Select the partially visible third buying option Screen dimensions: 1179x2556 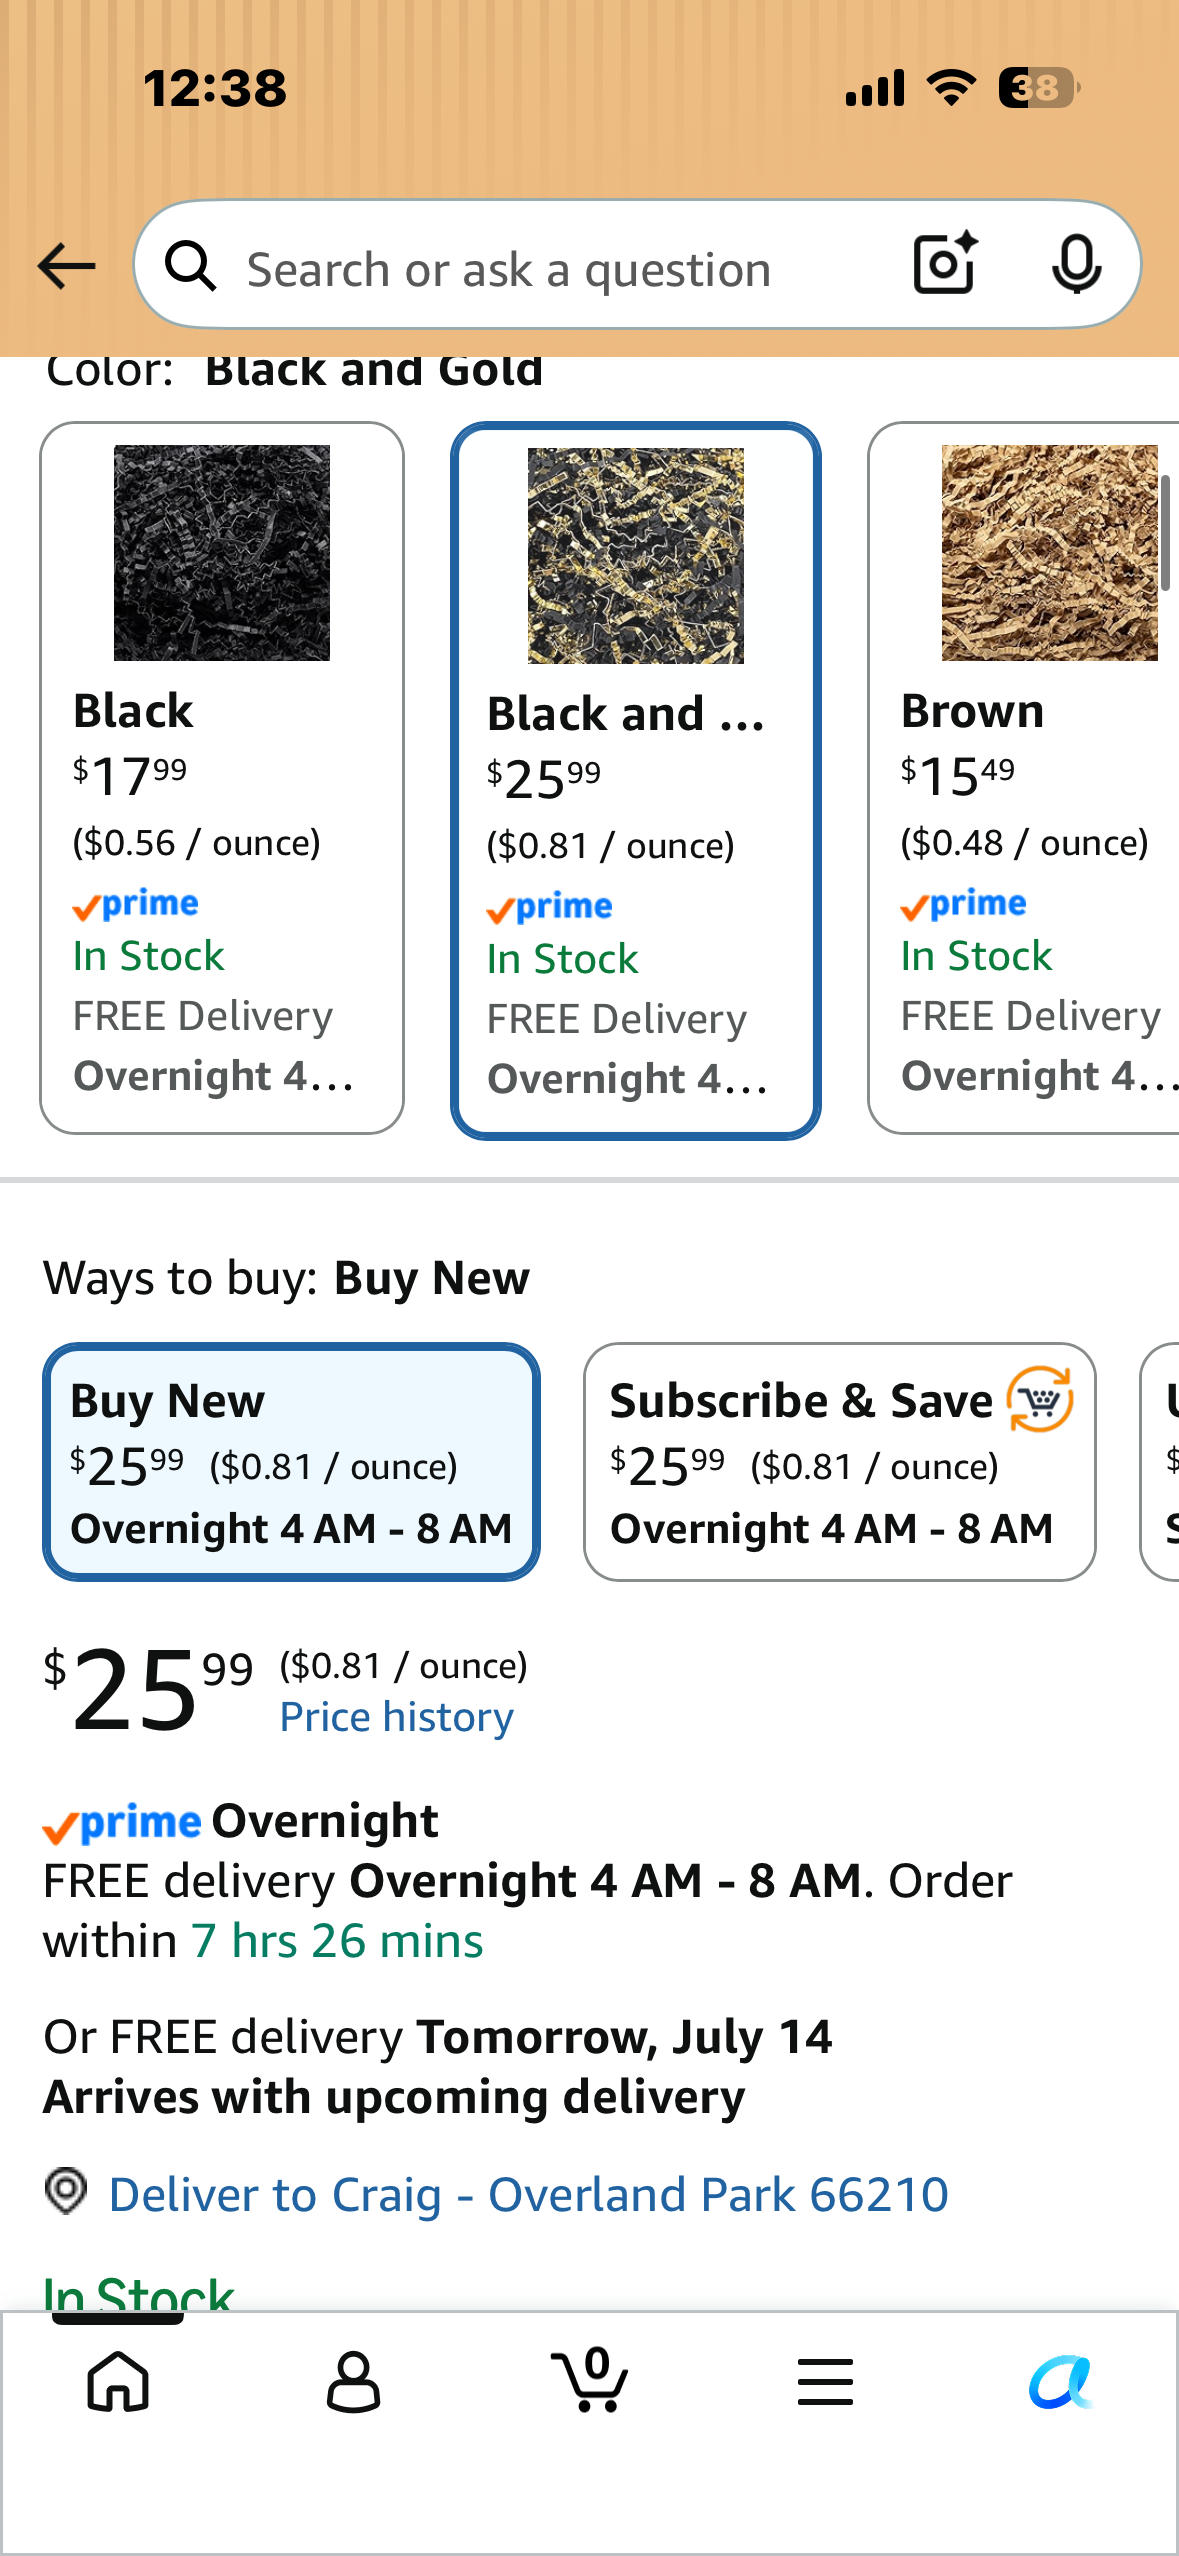pyautogui.click(x=1160, y=1462)
